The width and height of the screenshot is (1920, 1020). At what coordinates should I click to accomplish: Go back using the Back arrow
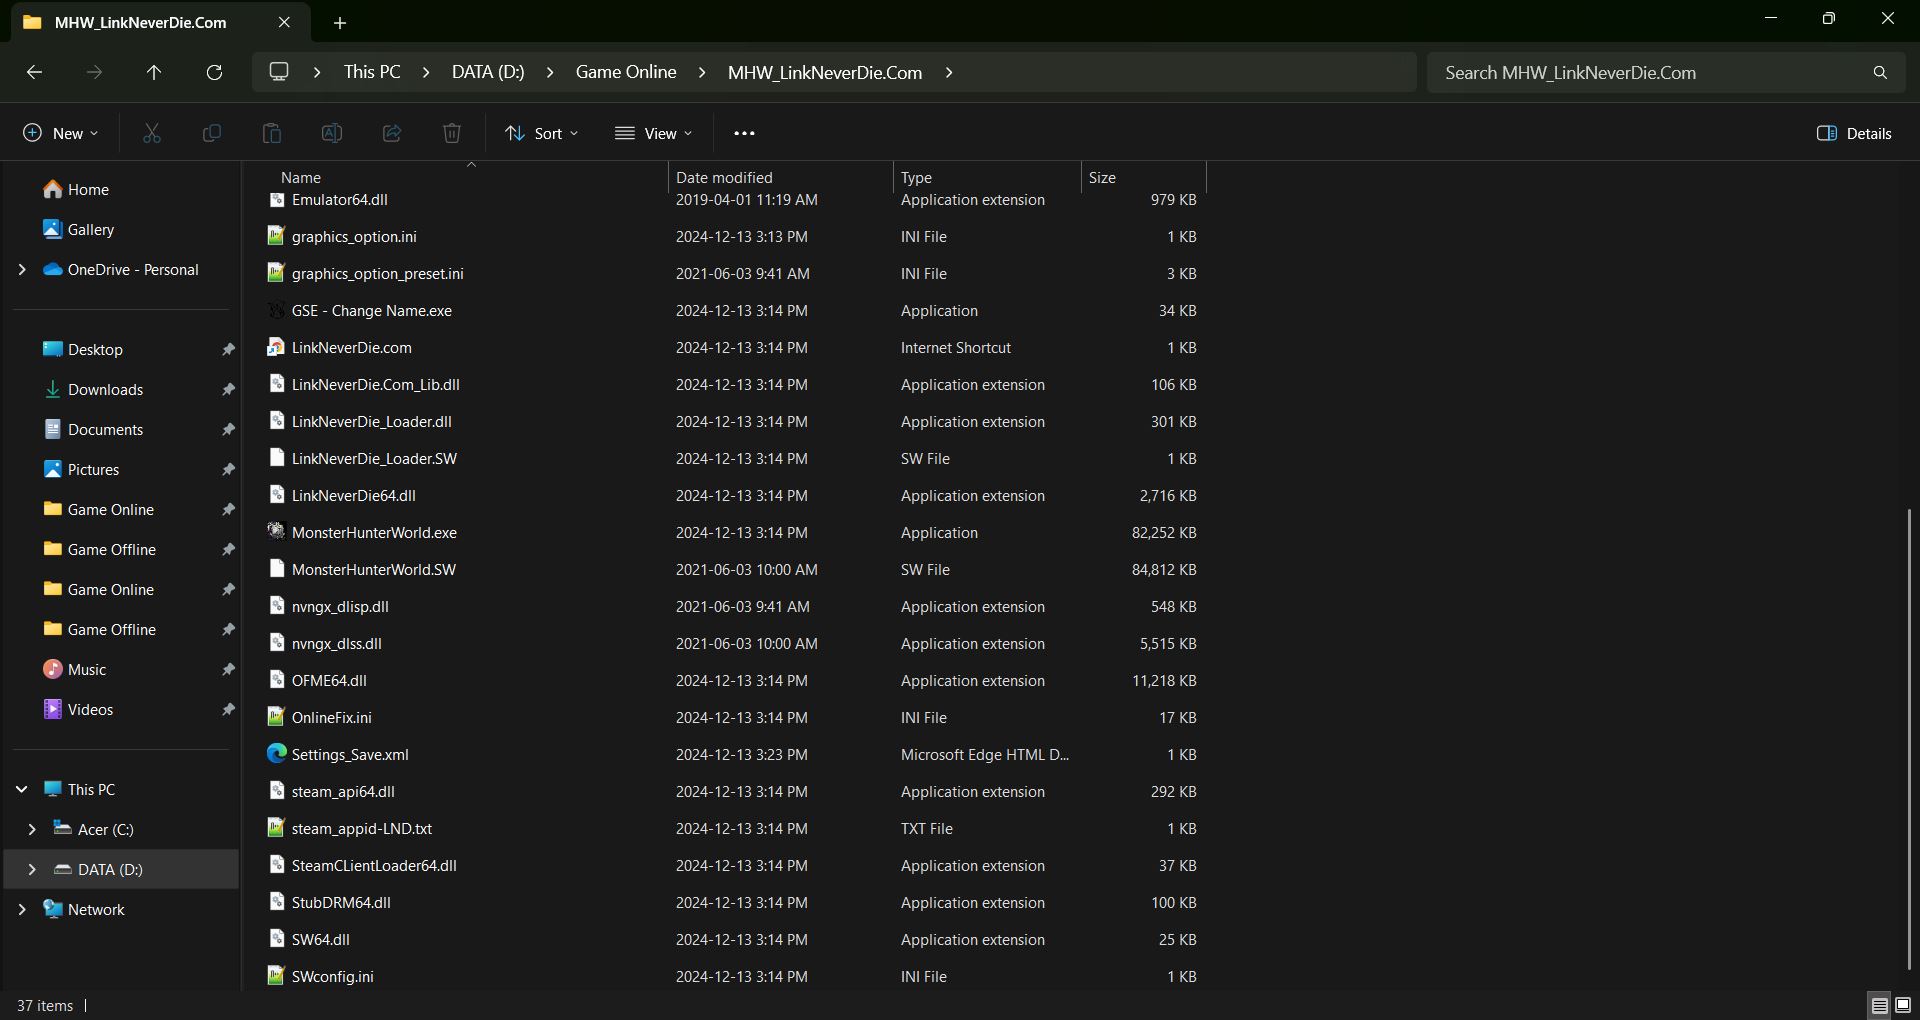(x=34, y=73)
